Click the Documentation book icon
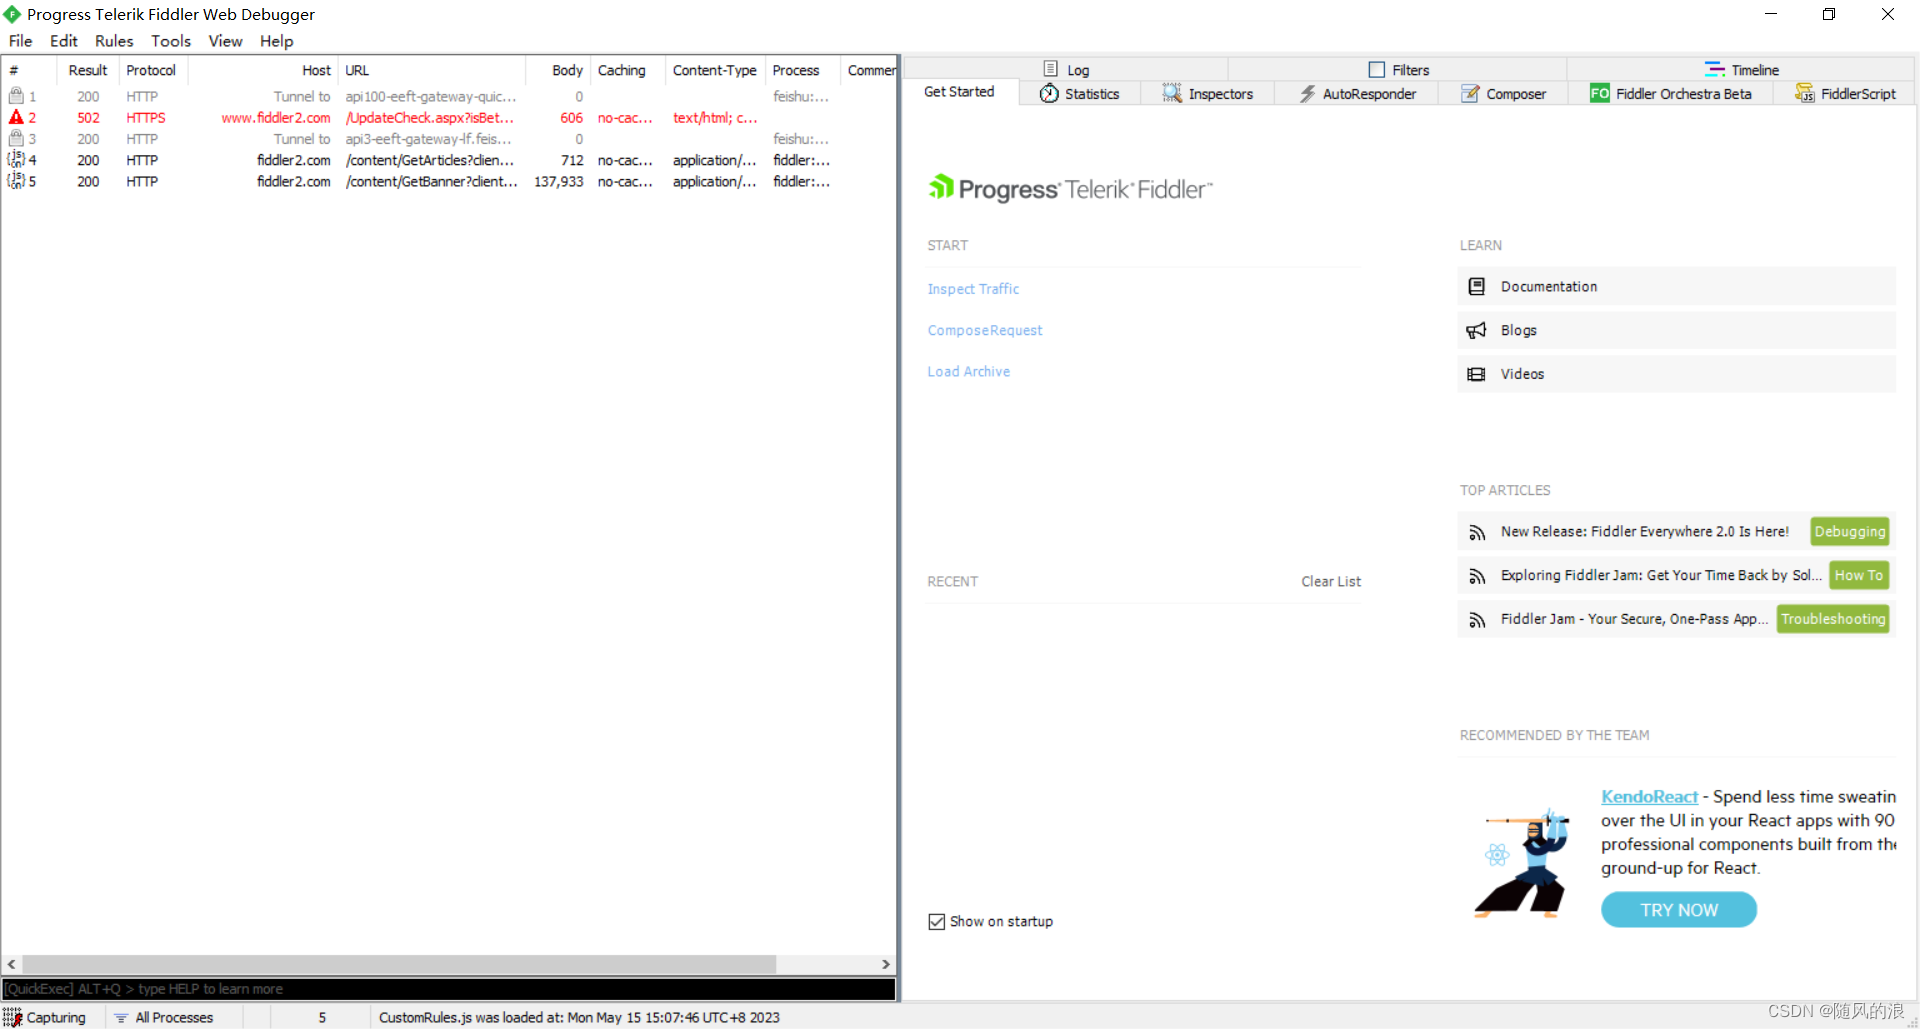 tap(1476, 286)
